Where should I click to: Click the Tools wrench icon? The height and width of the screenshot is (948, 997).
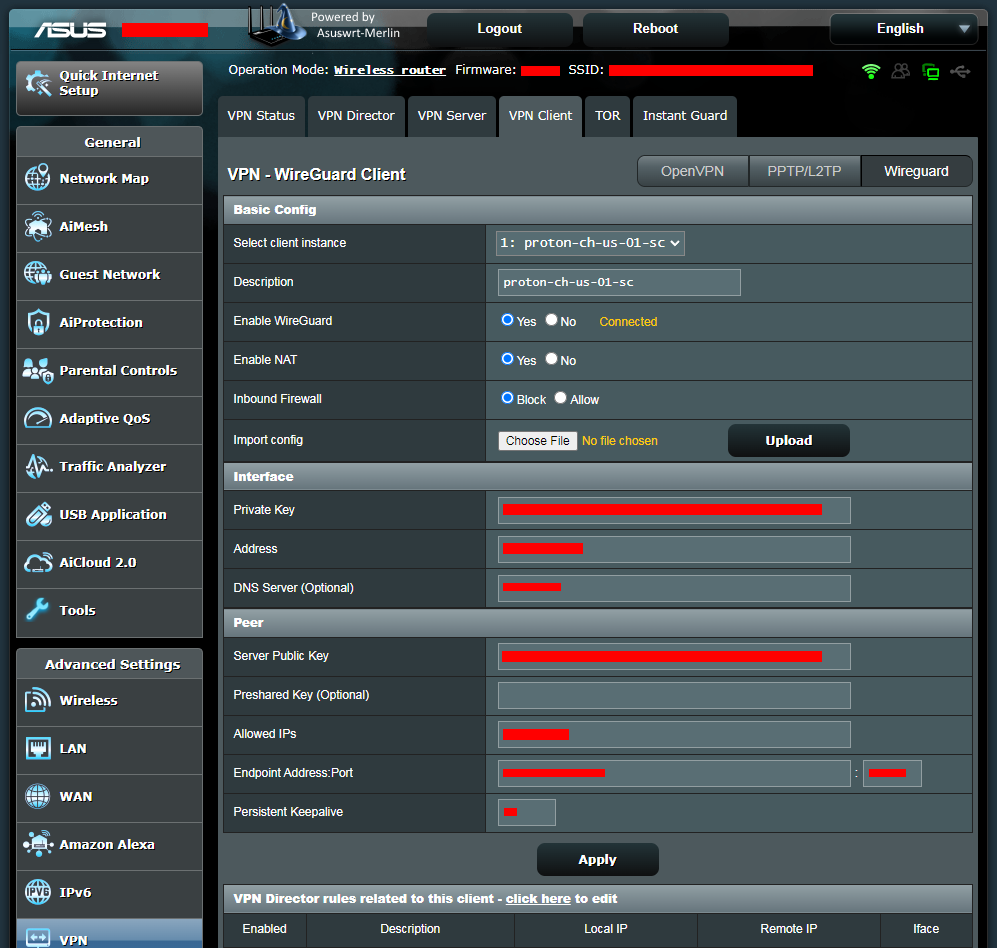point(38,610)
